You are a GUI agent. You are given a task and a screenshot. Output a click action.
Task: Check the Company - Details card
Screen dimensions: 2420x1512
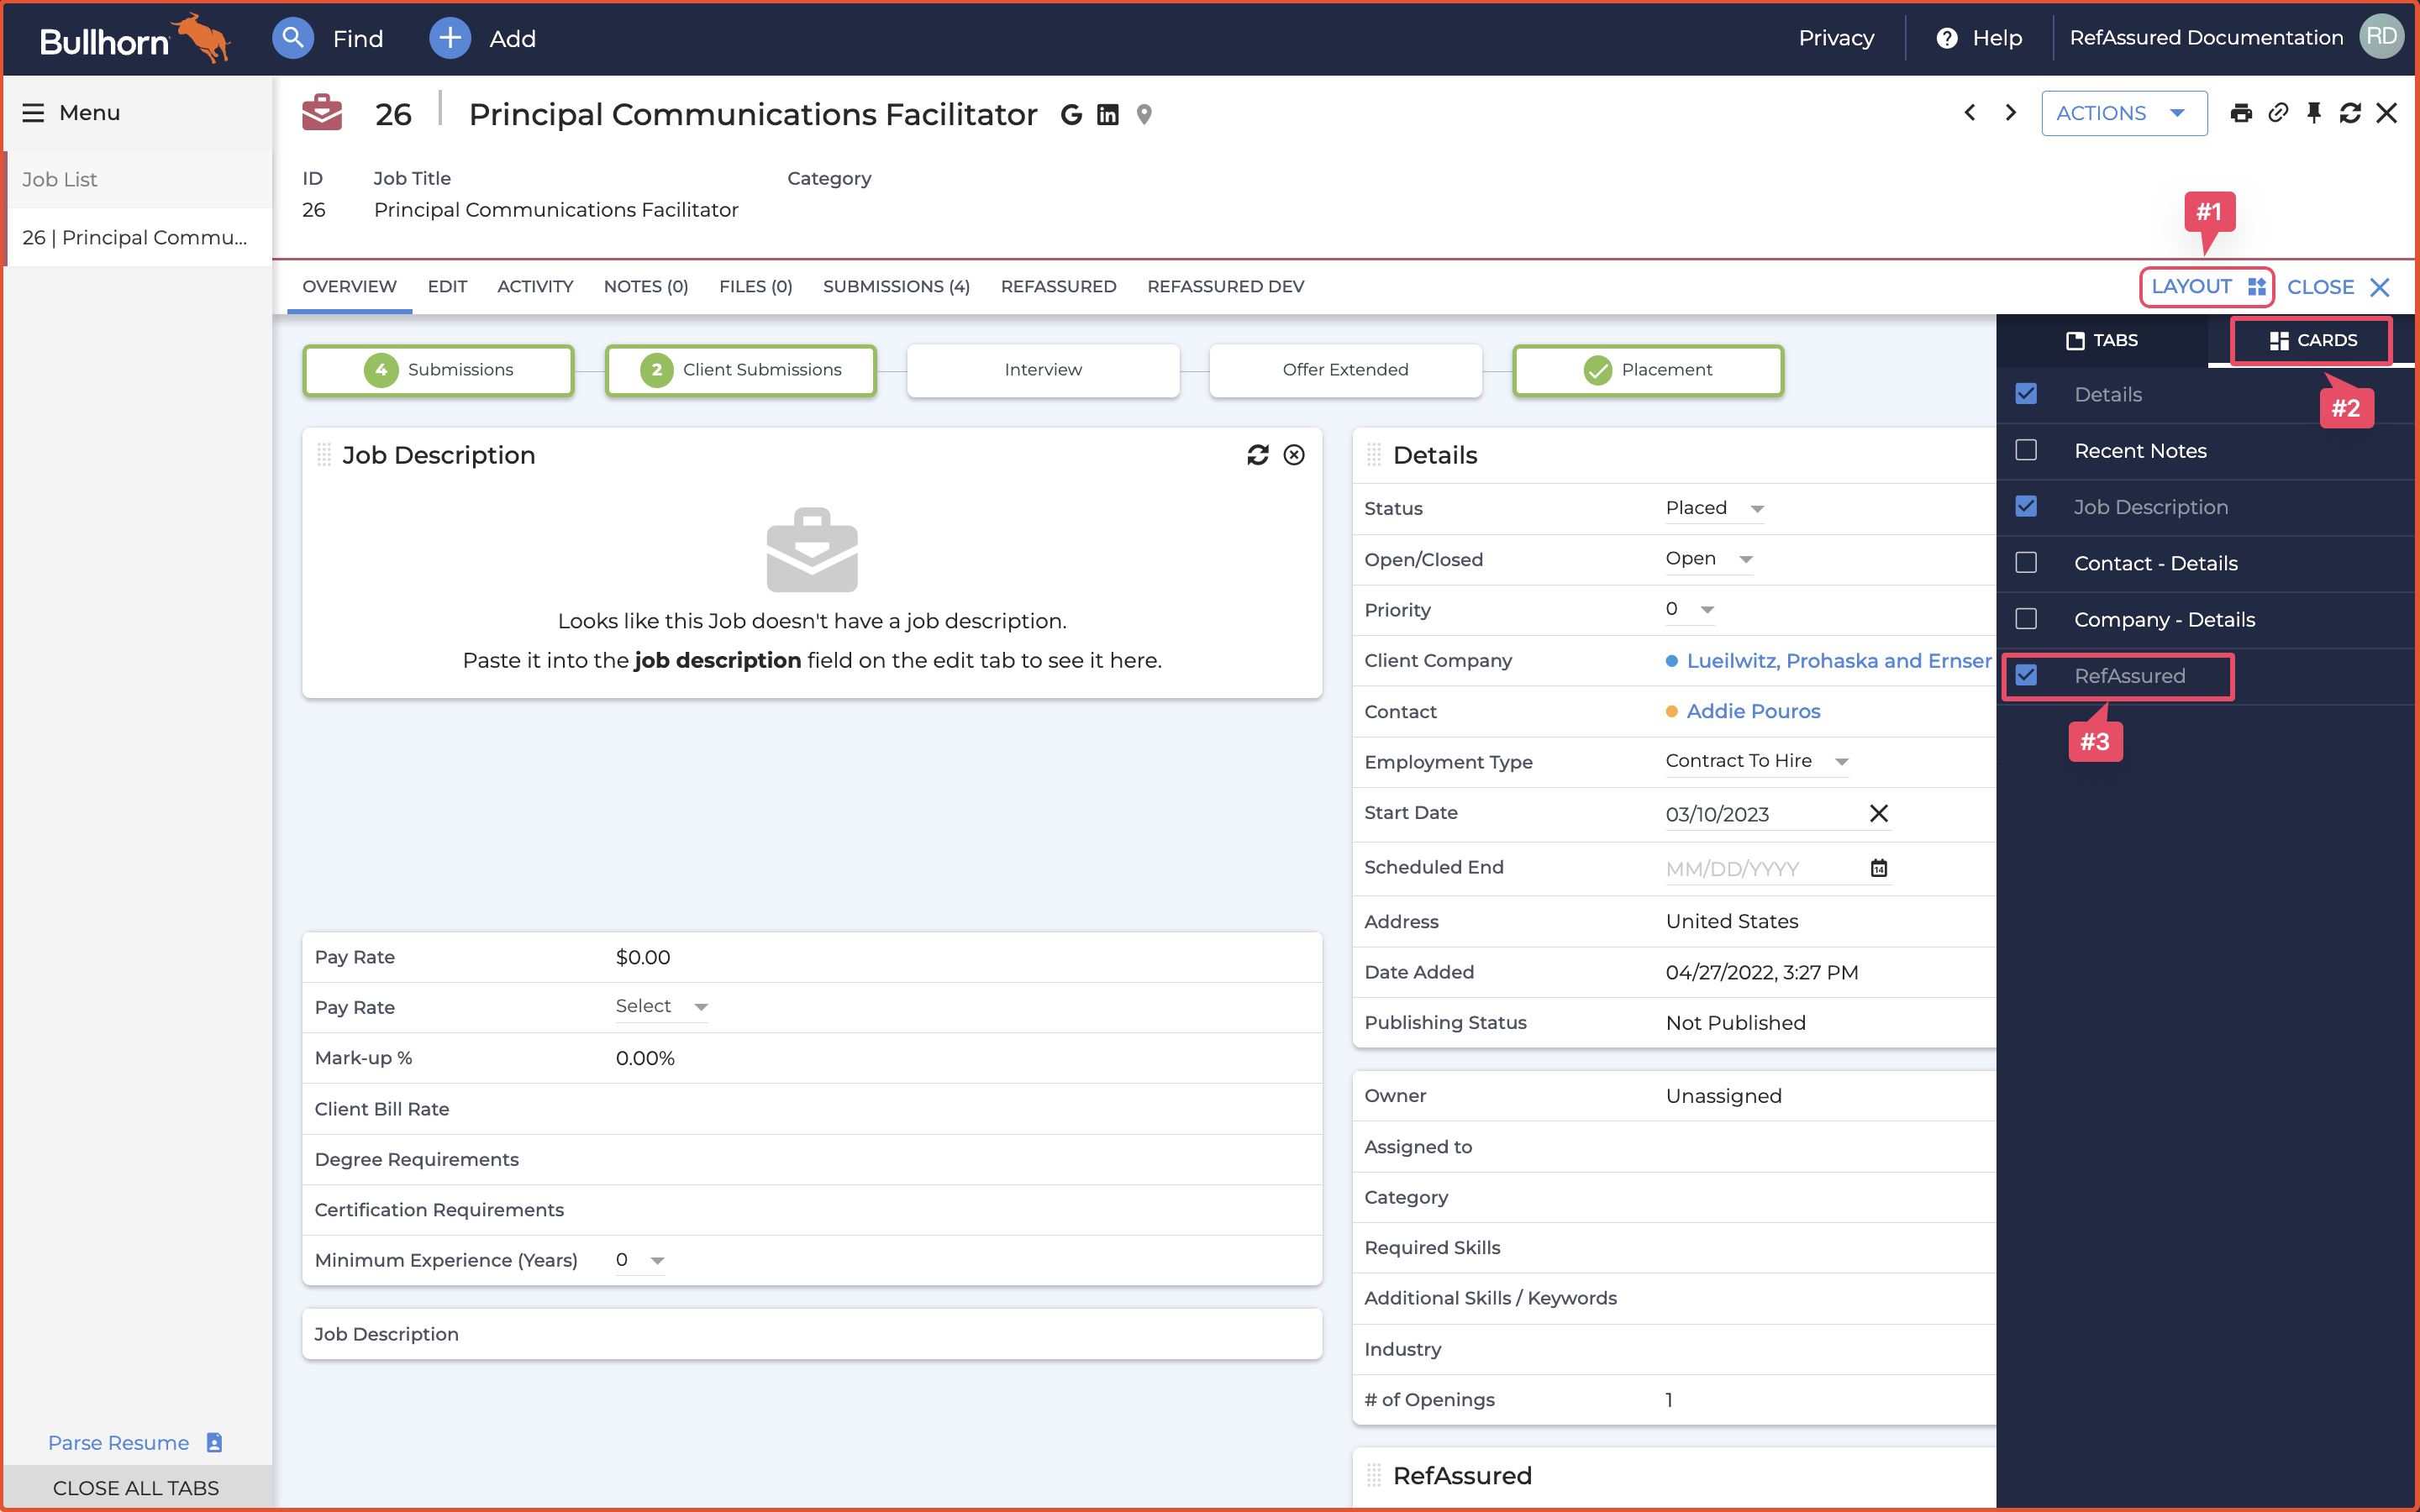(2027, 619)
